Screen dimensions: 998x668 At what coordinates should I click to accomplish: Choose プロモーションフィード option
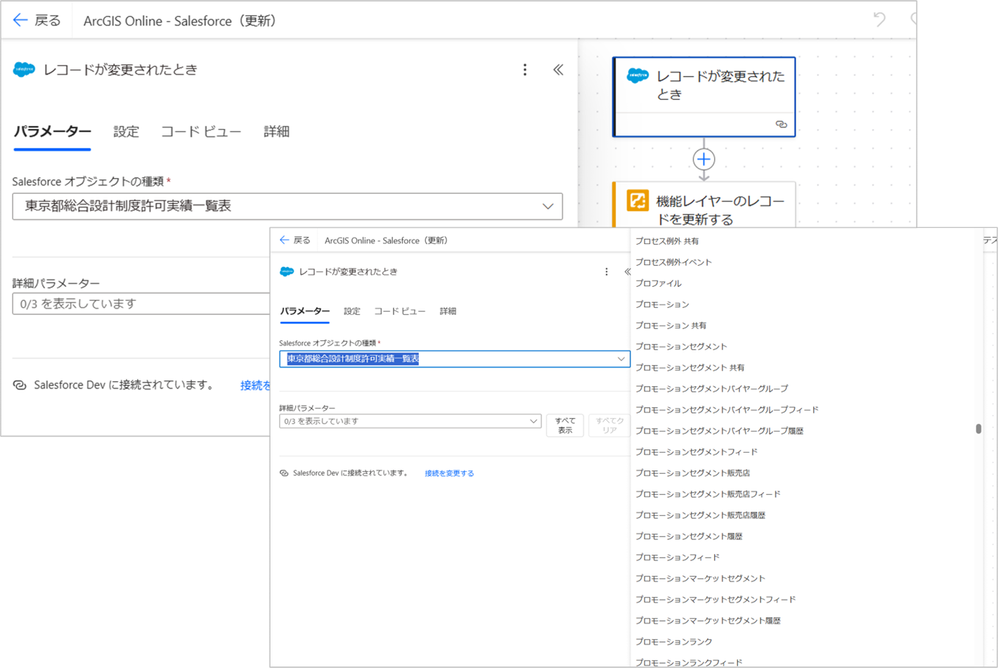[677, 557]
